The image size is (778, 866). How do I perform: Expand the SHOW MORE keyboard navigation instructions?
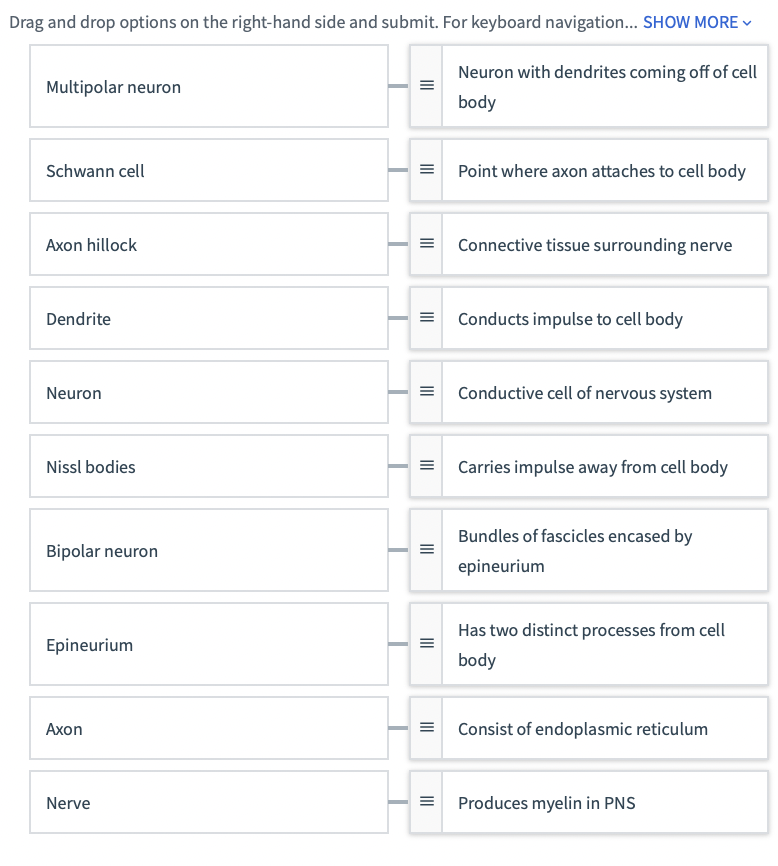click(688, 21)
